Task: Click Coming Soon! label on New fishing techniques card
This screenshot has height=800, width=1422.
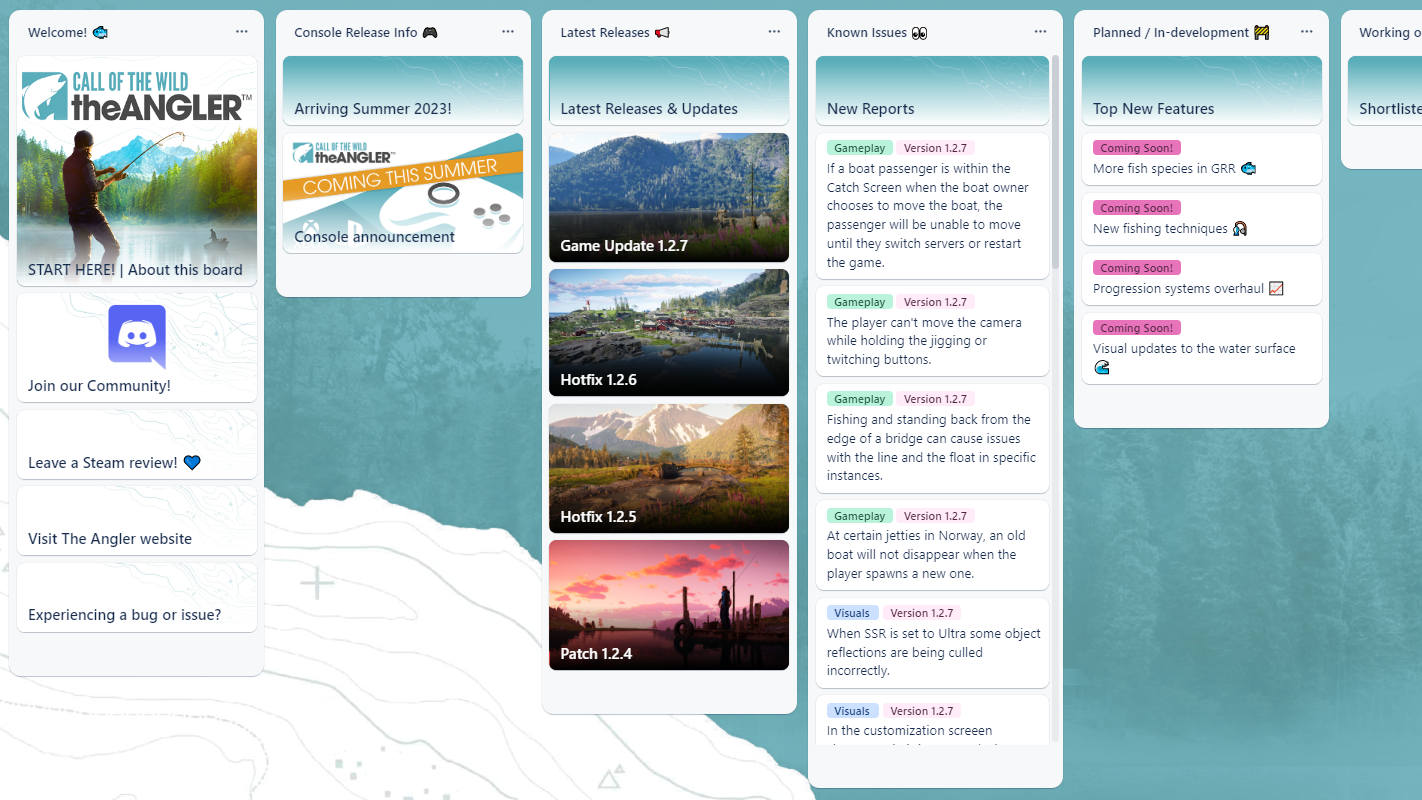Action: [1136, 208]
